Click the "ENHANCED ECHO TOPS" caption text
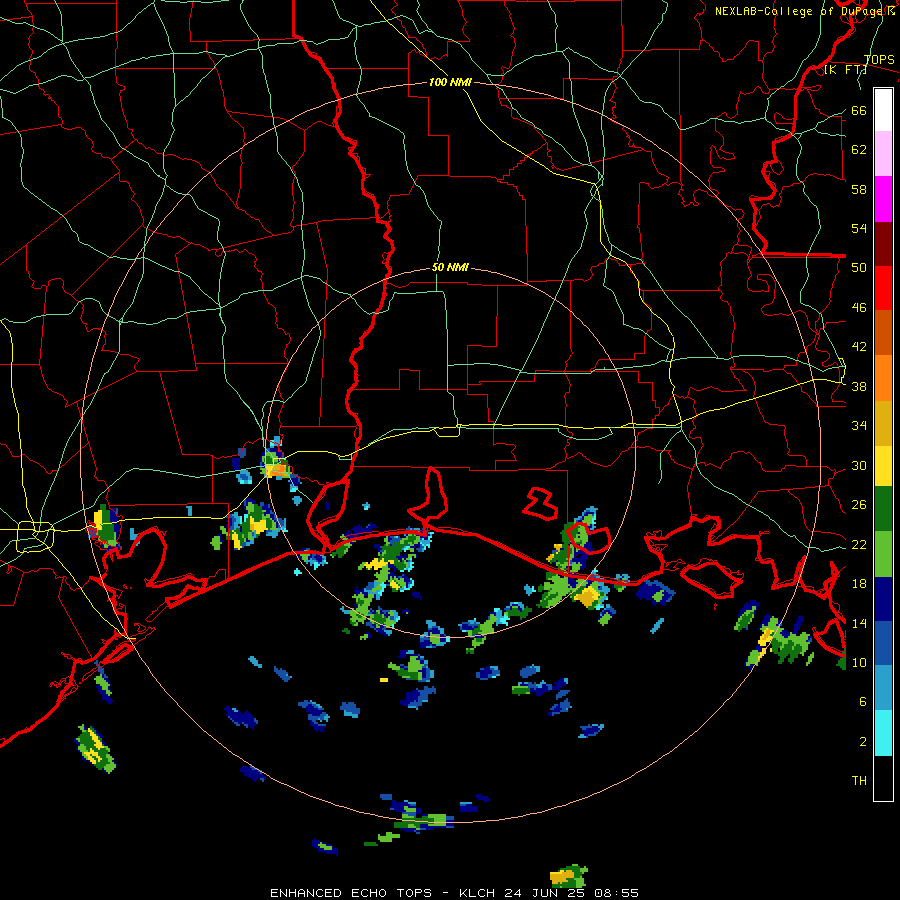This screenshot has height=900, width=900. point(351,893)
